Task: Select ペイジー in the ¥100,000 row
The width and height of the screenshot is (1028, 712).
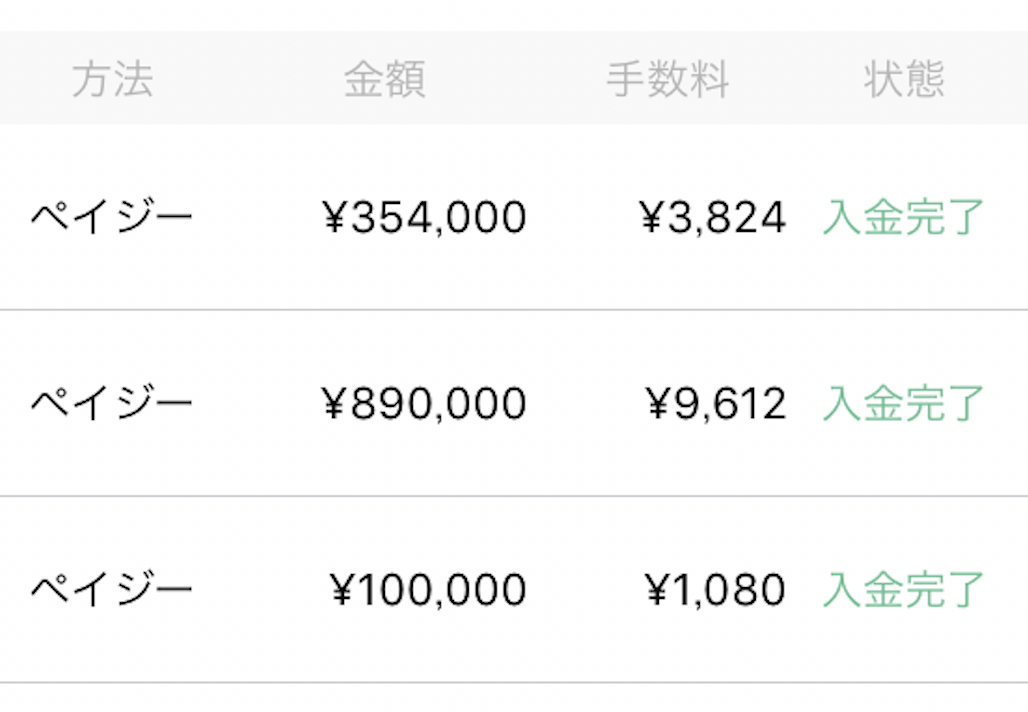Action: point(112,589)
